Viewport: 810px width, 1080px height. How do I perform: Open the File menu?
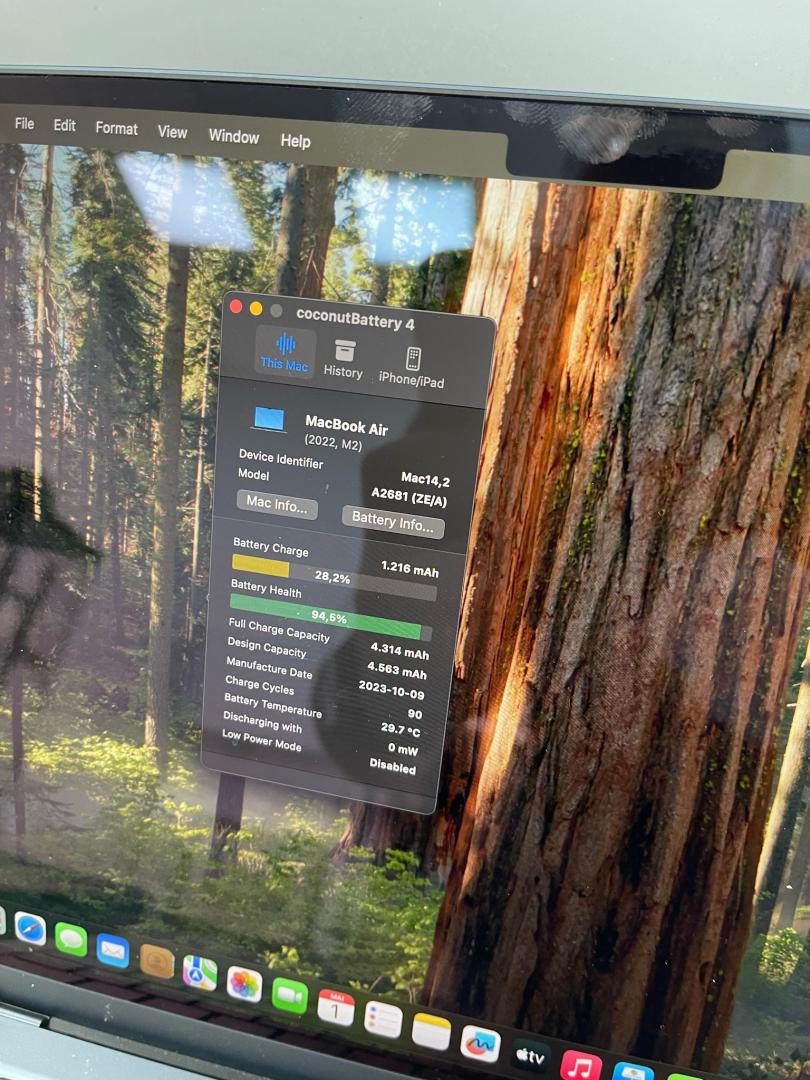(24, 123)
